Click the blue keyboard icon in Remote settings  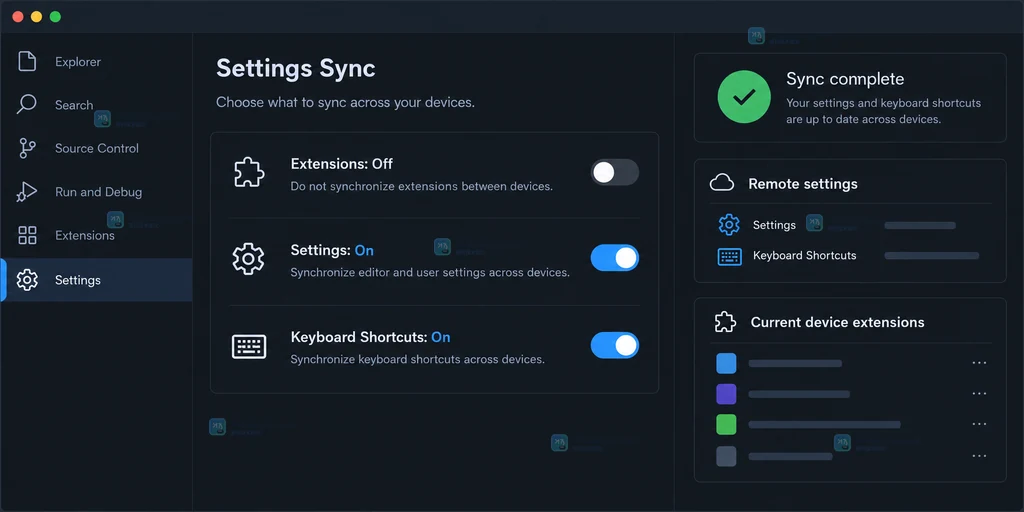coord(729,256)
